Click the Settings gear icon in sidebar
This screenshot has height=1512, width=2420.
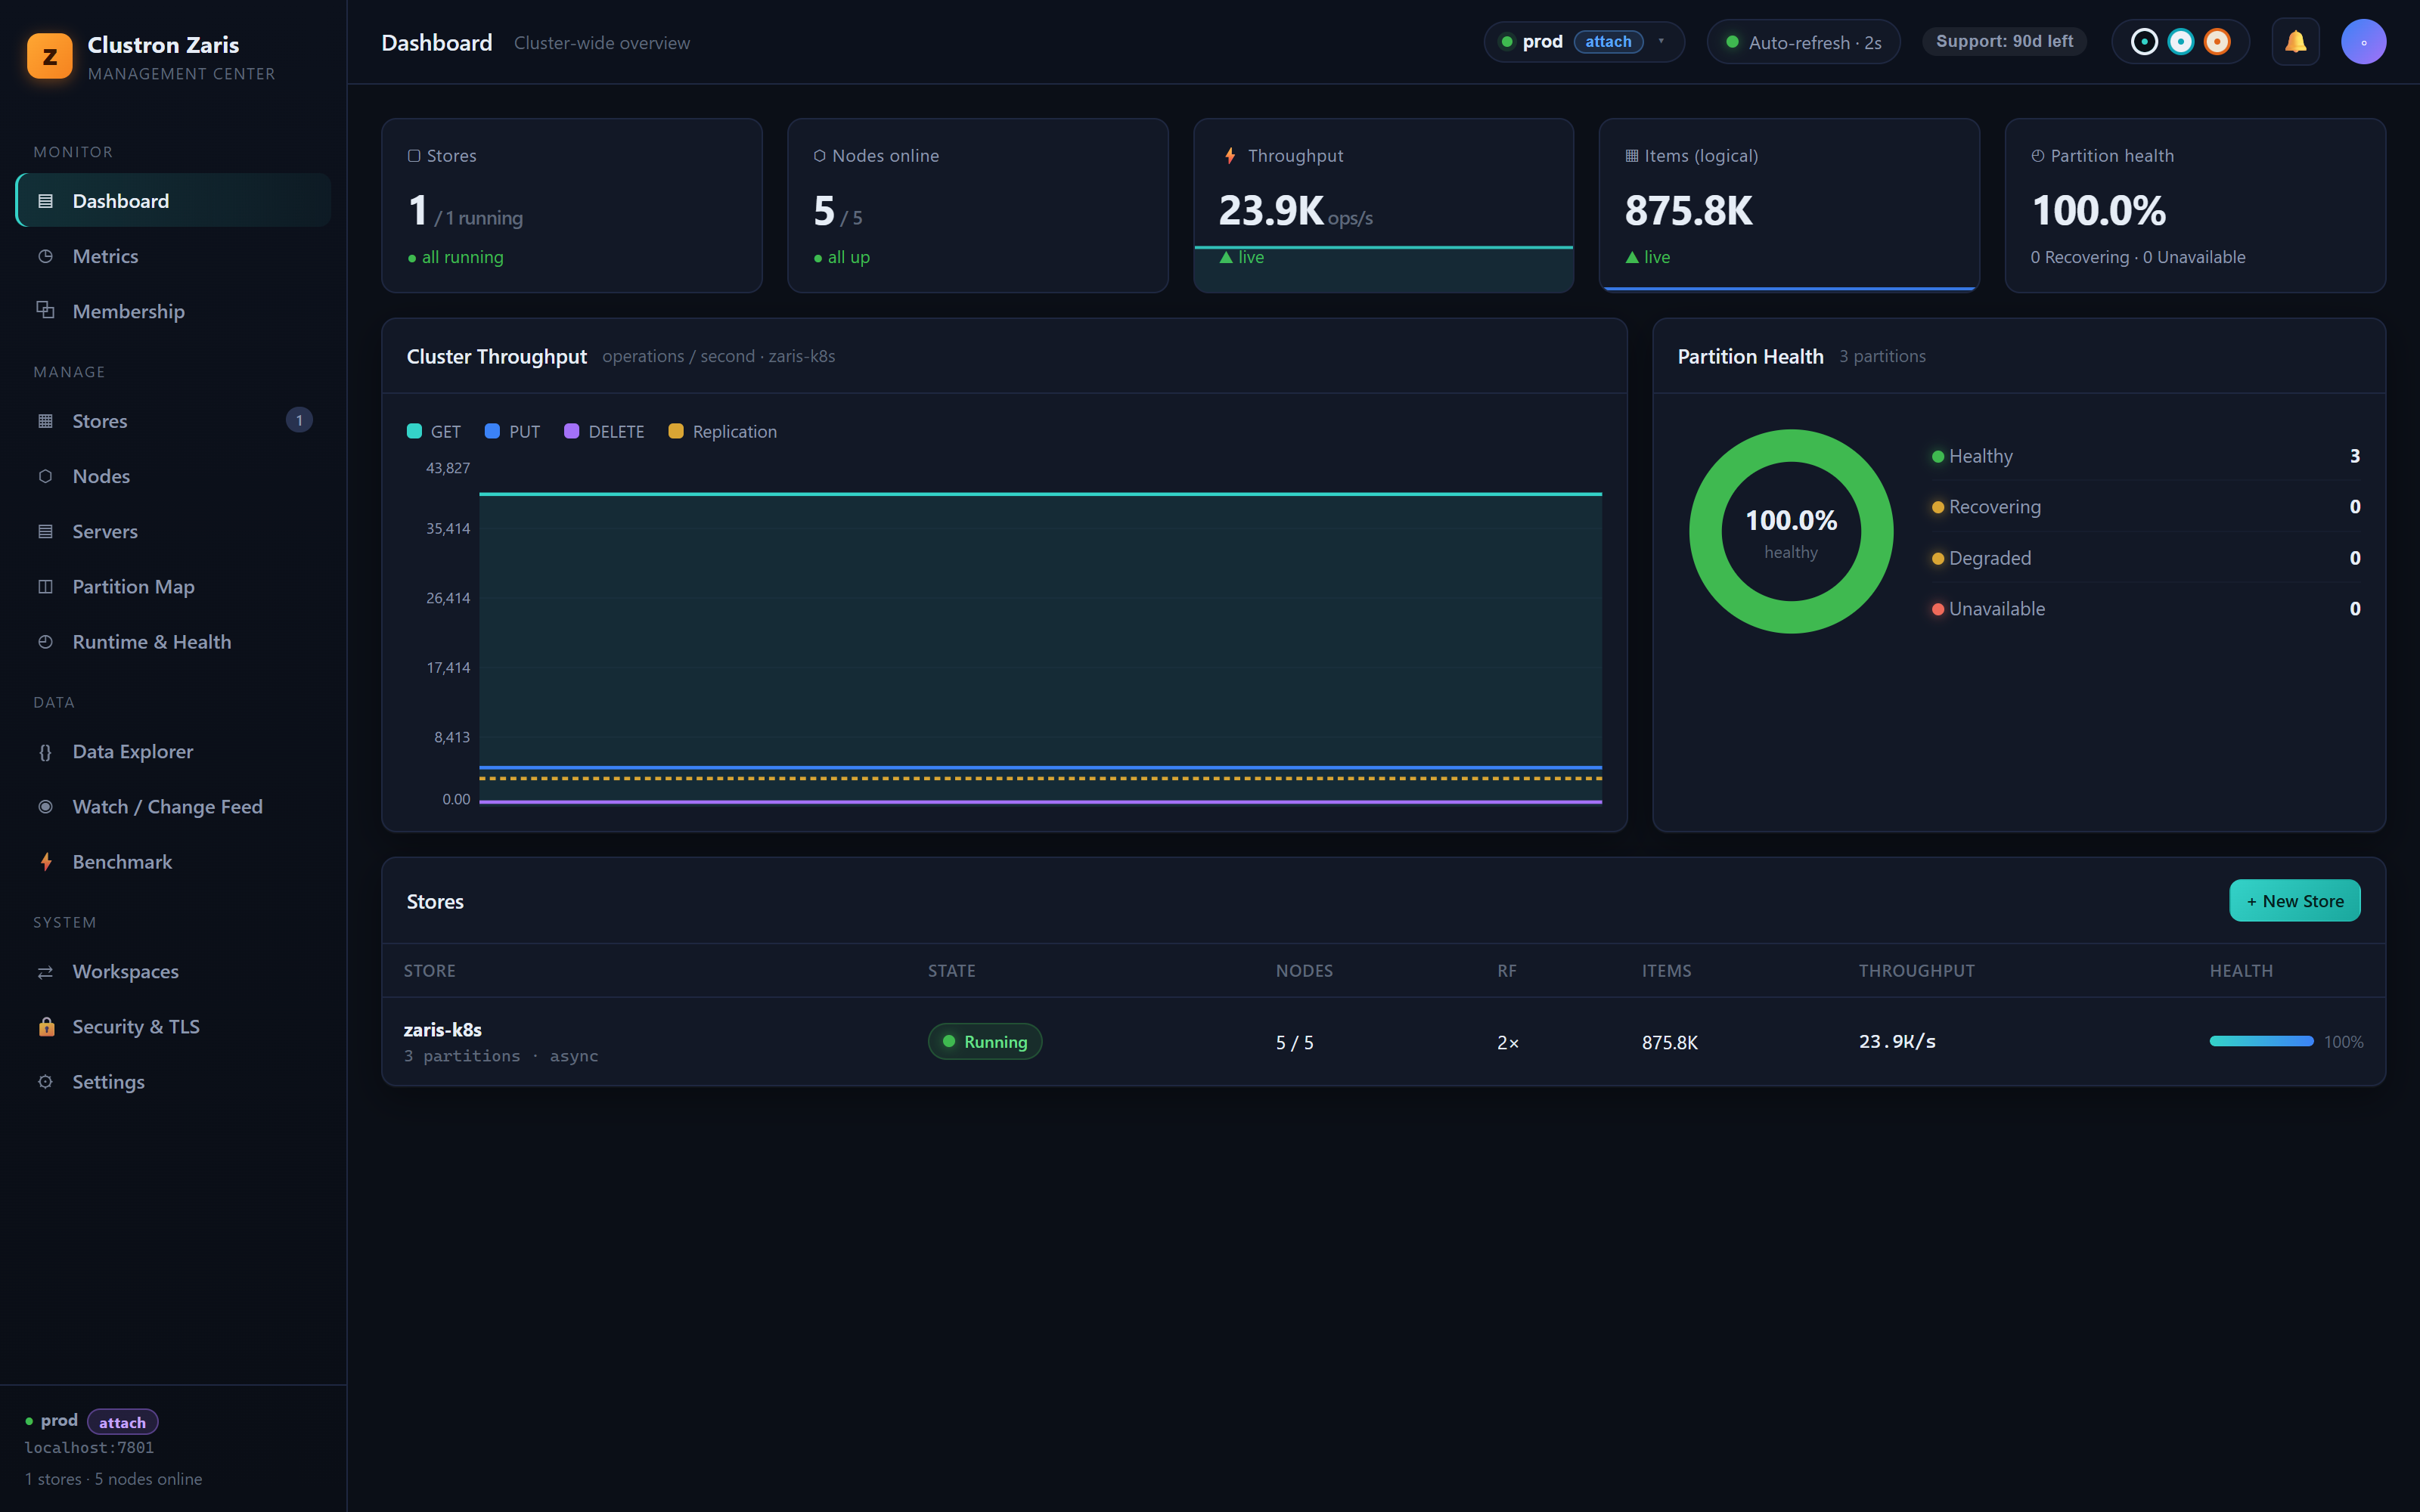(x=45, y=1082)
